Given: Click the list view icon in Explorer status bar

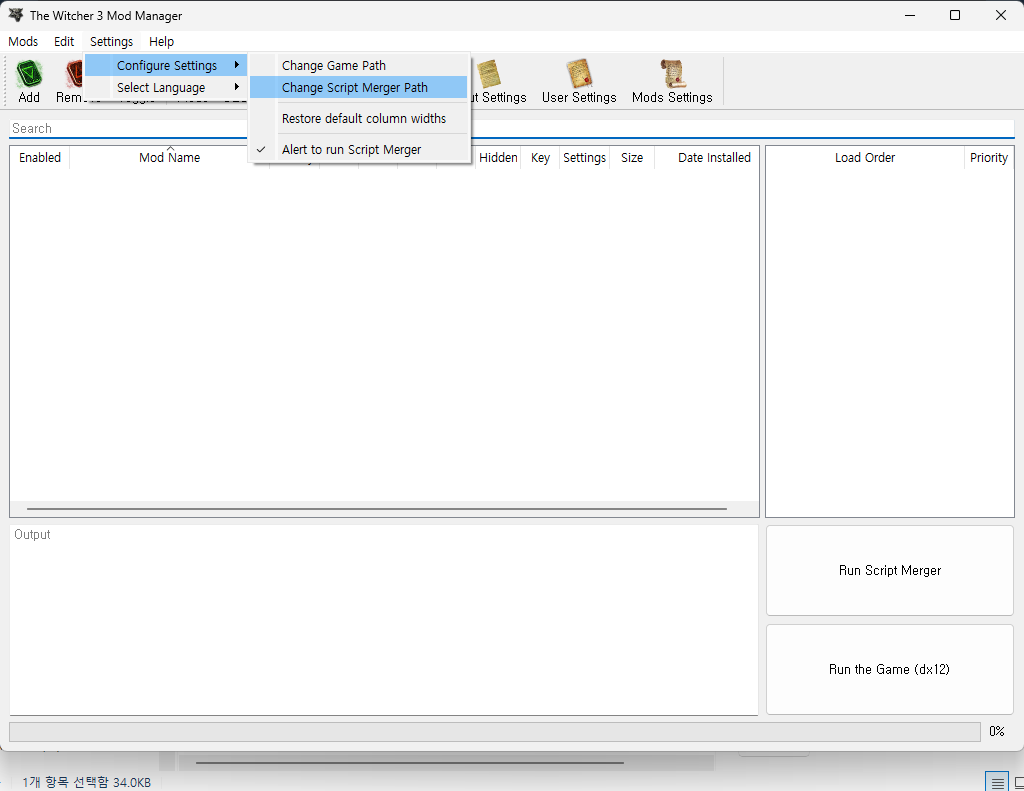Looking at the screenshot, I should click(997, 782).
